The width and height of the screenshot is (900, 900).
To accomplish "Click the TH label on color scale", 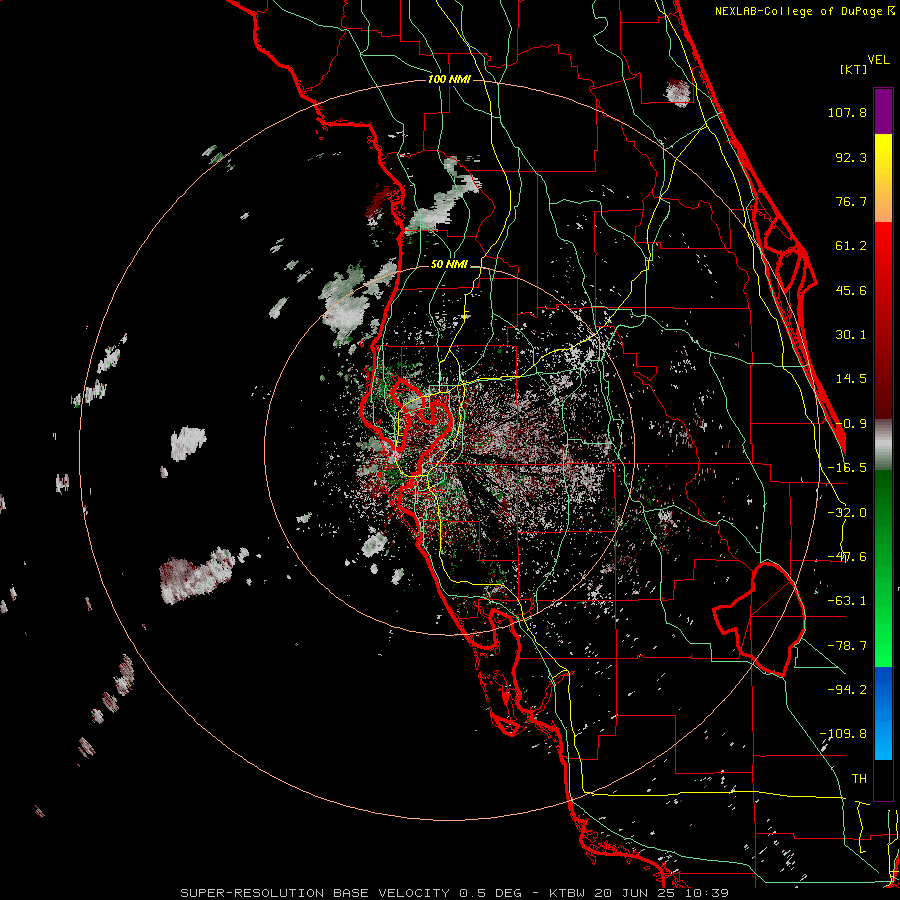I will click(859, 779).
